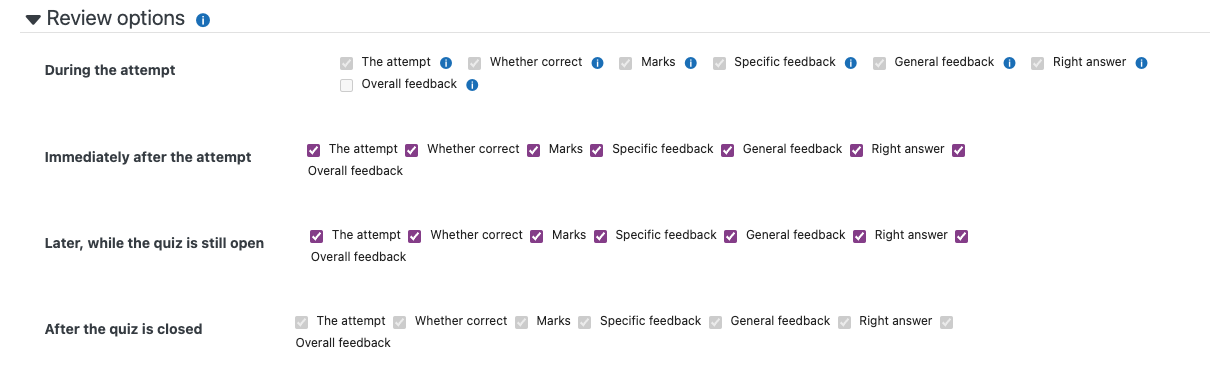Open General feedback help icon
1210x376 pixels.
click(x=1009, y=63)
